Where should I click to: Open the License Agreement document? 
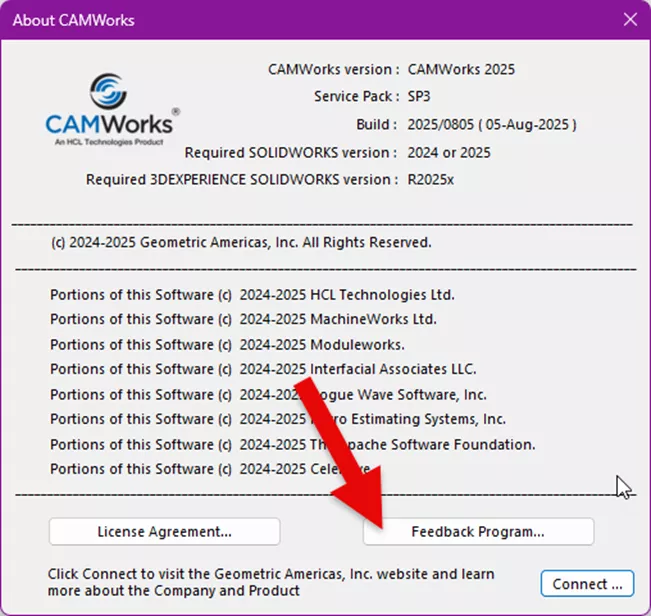(164, 531)
